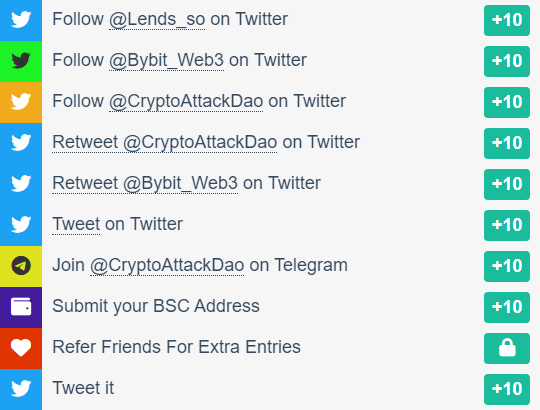Open Retweet @CryptoAttackDao link
This screenshot has width=540, height=410.
tap(165, 142)
